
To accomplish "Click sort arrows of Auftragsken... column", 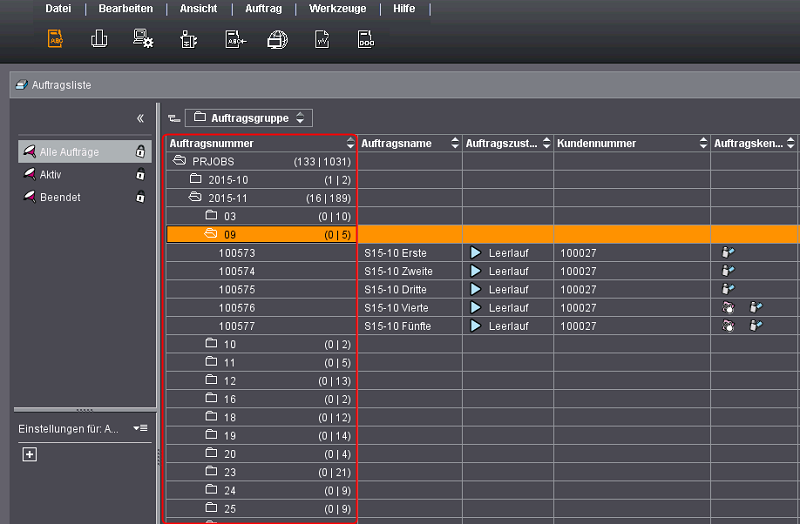I will pos(790,143).
